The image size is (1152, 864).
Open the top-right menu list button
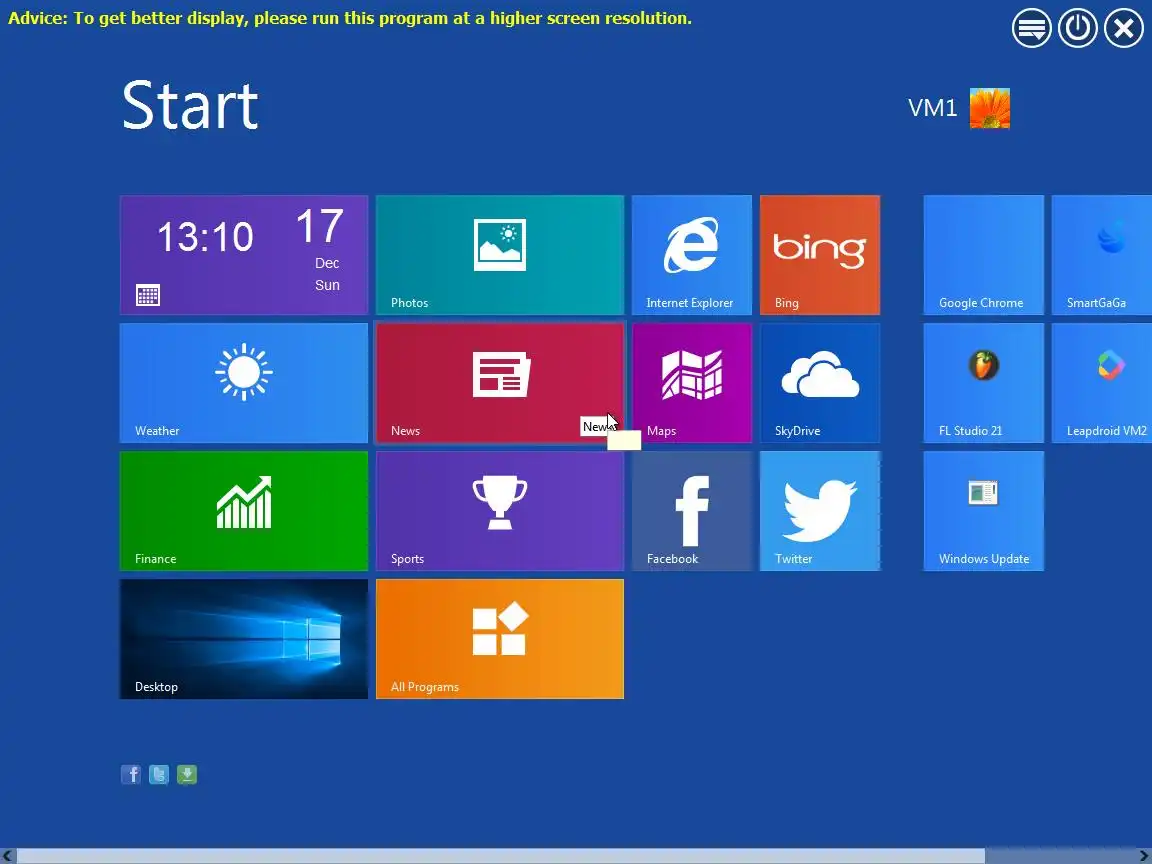(1032, 28)
